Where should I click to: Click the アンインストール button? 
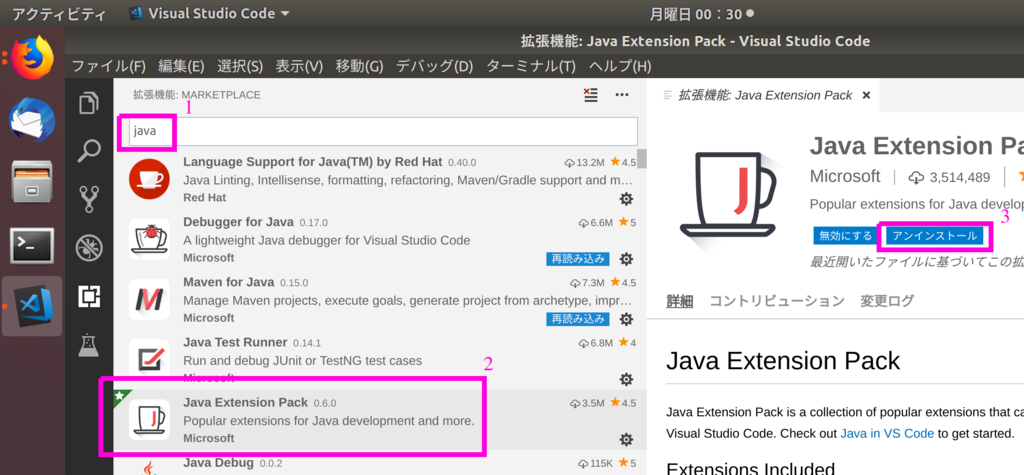(x=935, y=236)
